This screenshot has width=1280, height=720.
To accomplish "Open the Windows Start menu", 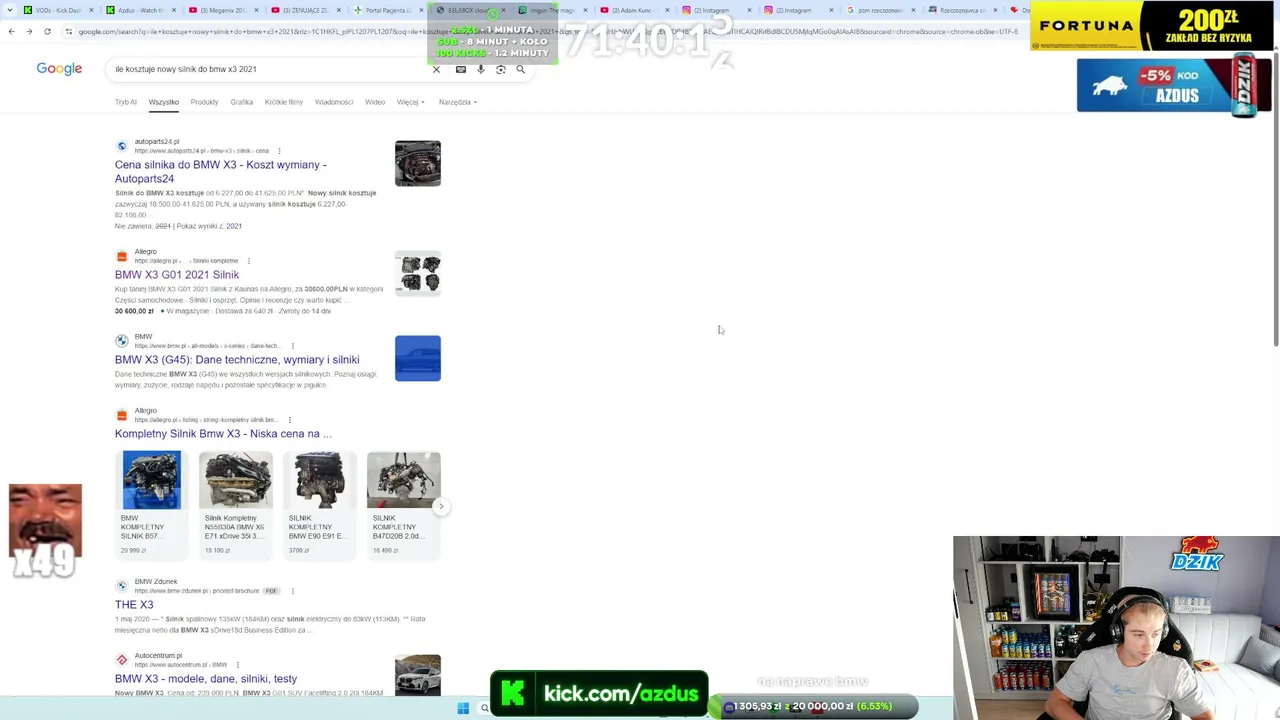I will coord(463,708).
